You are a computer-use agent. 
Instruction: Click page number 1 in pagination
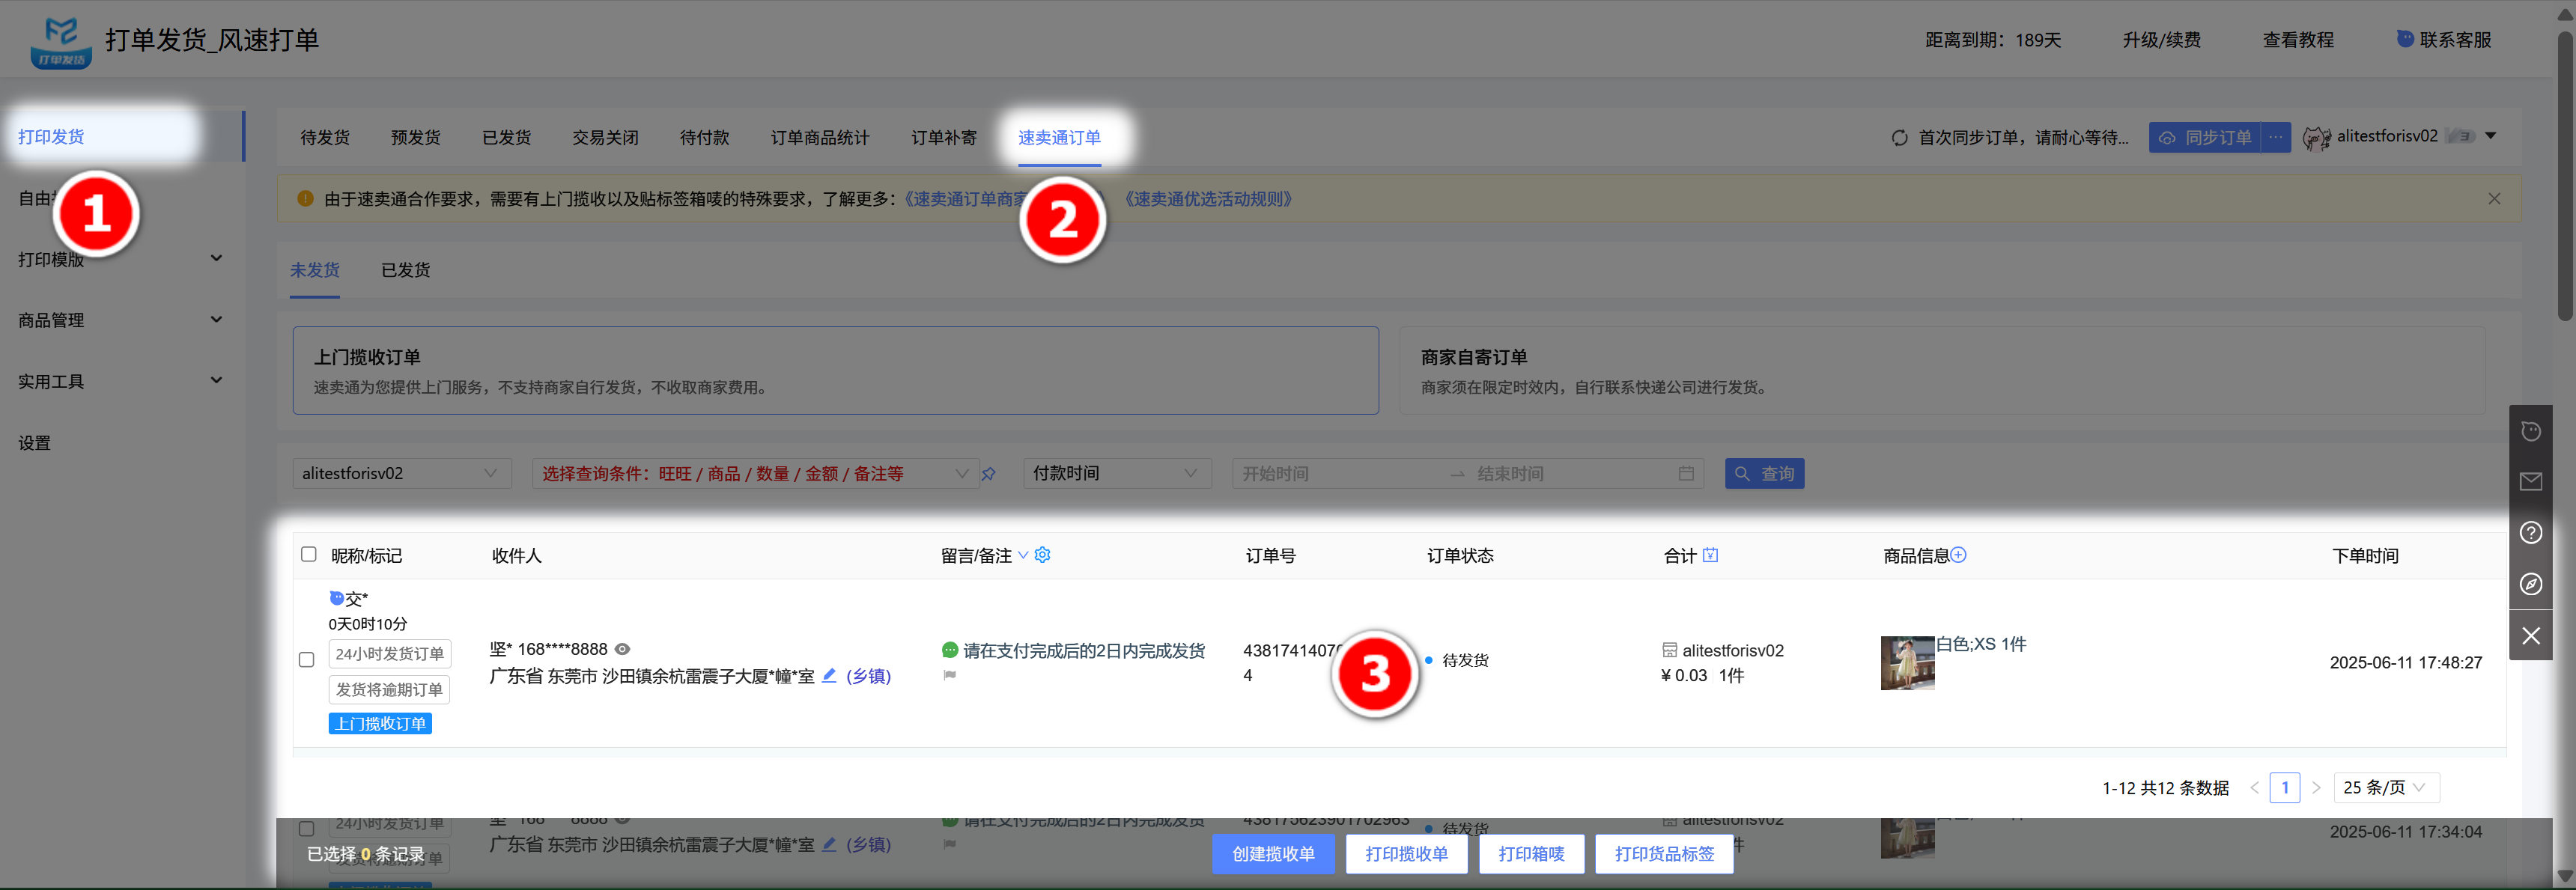coord(2284,788)
